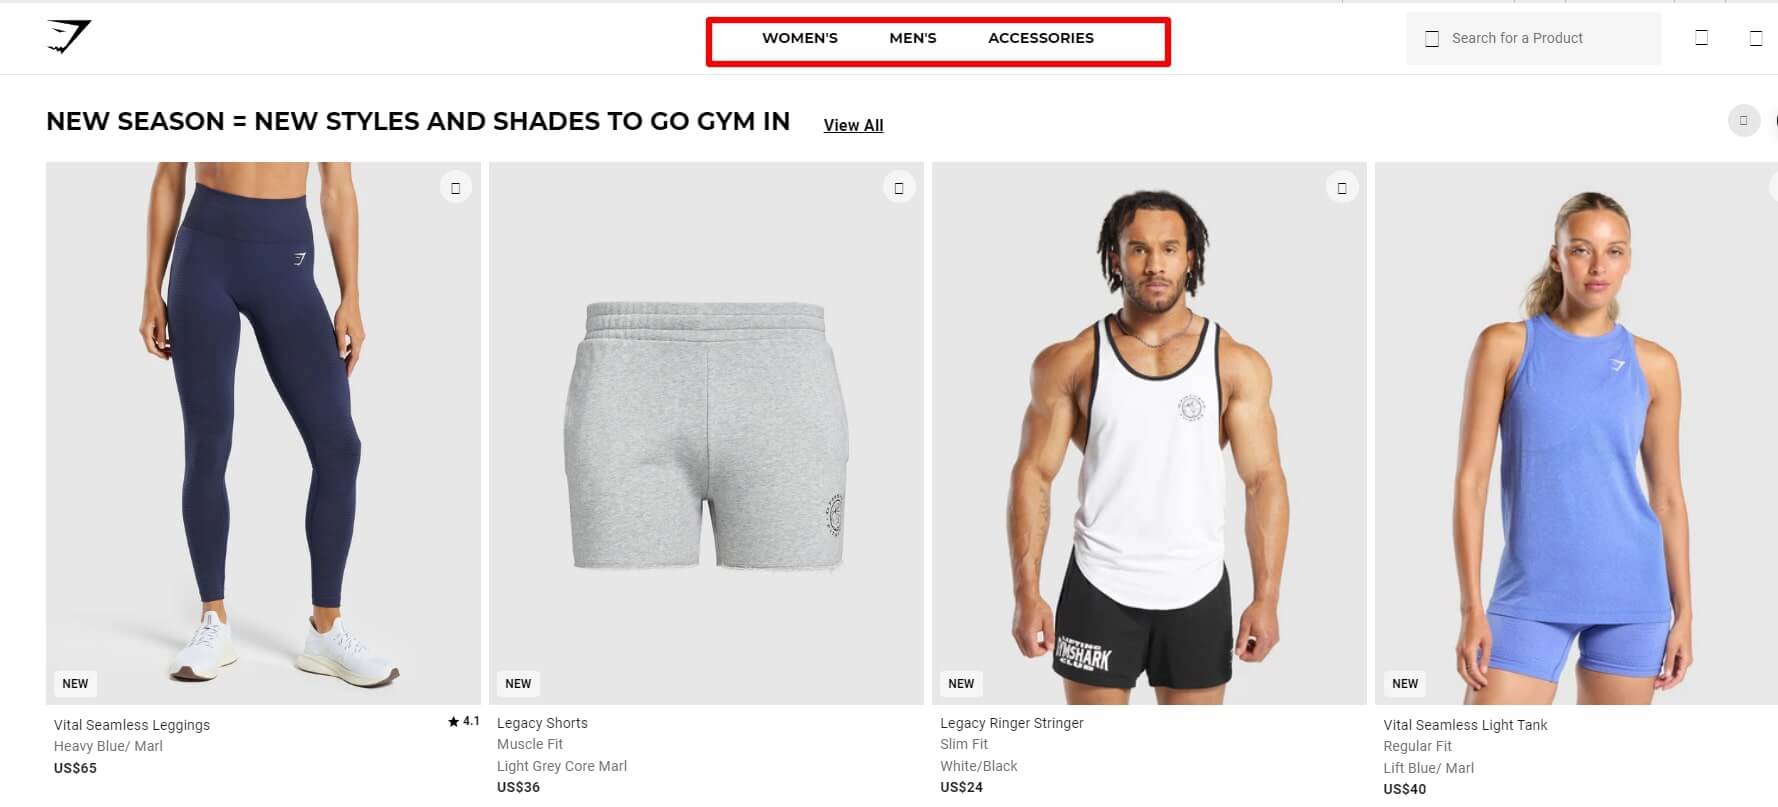This screenshot has width=1778, height=807.
Task: Click the View All link
Action: (x=853, y=125)
